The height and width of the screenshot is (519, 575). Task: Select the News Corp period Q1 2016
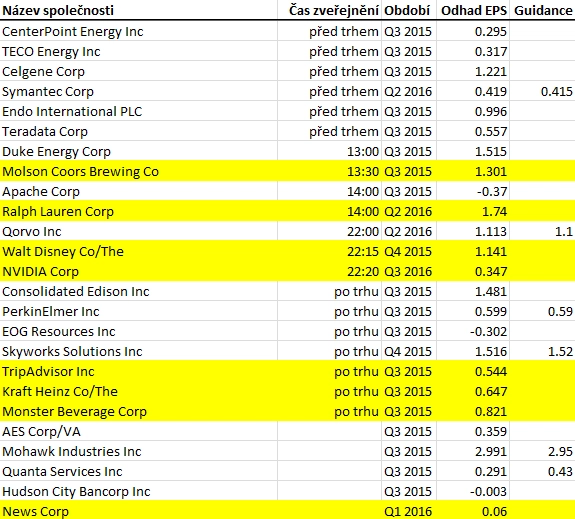(409, 511)
